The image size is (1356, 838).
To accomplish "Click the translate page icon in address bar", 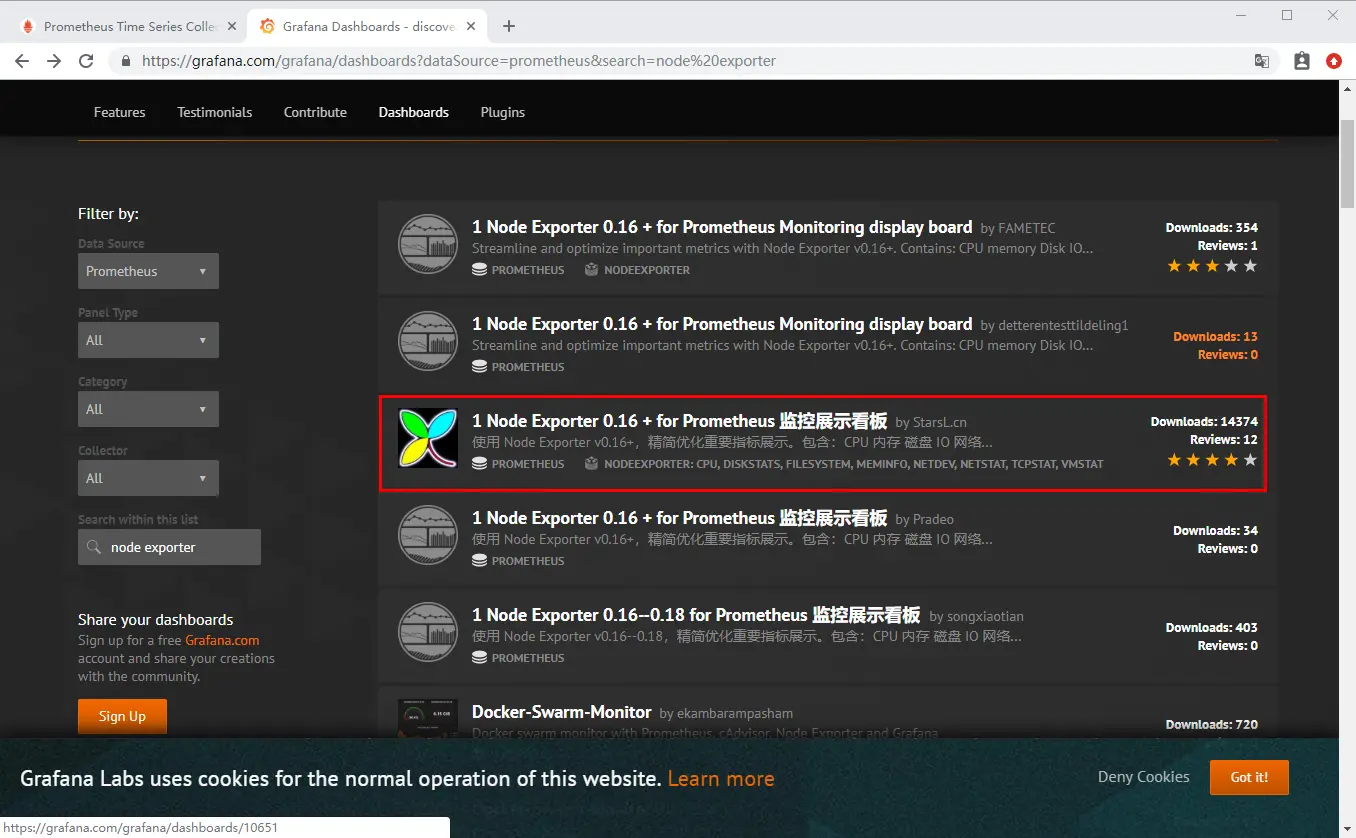I will [x=1262, y=61].
